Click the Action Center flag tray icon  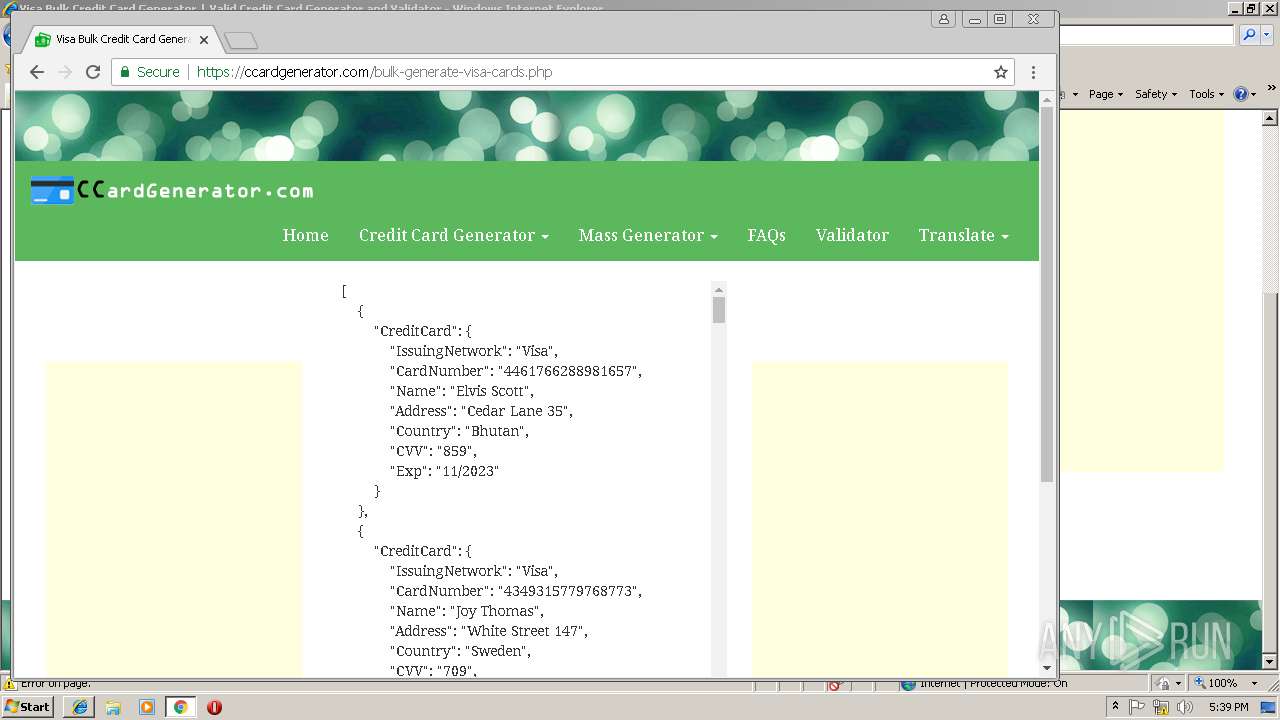click(x=1137, y=707)
